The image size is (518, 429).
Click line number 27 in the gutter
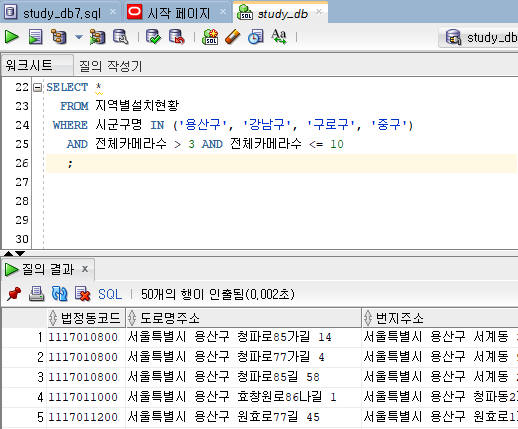[22, 182]
